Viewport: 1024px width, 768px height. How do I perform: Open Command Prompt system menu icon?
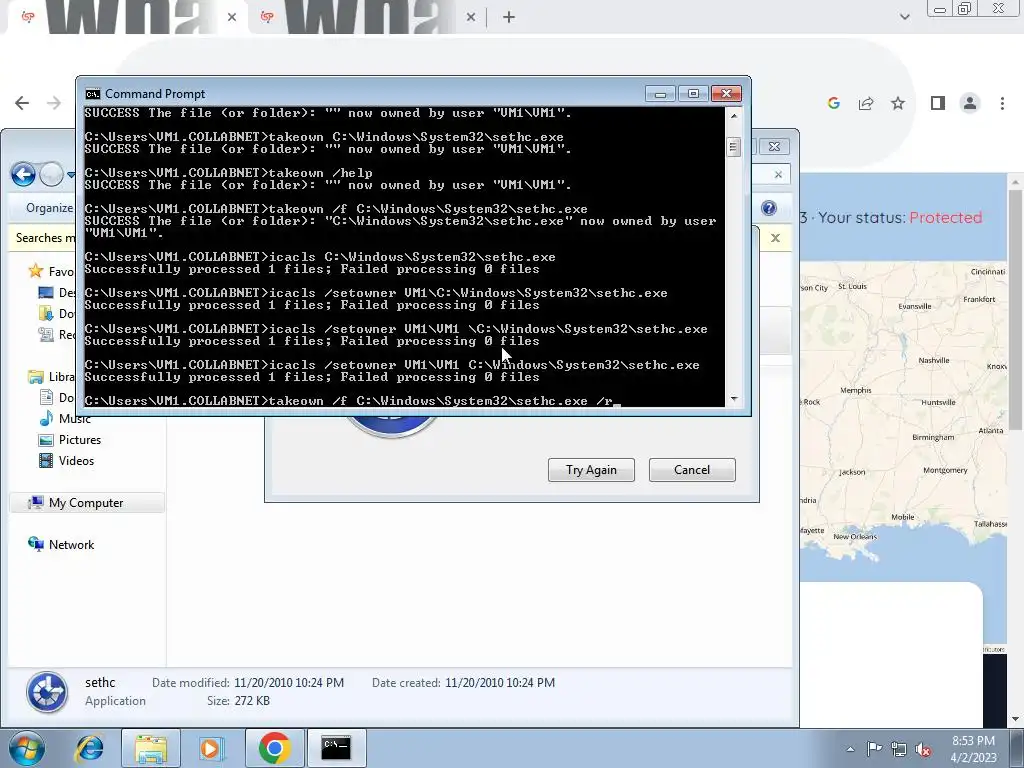(93, 94)
